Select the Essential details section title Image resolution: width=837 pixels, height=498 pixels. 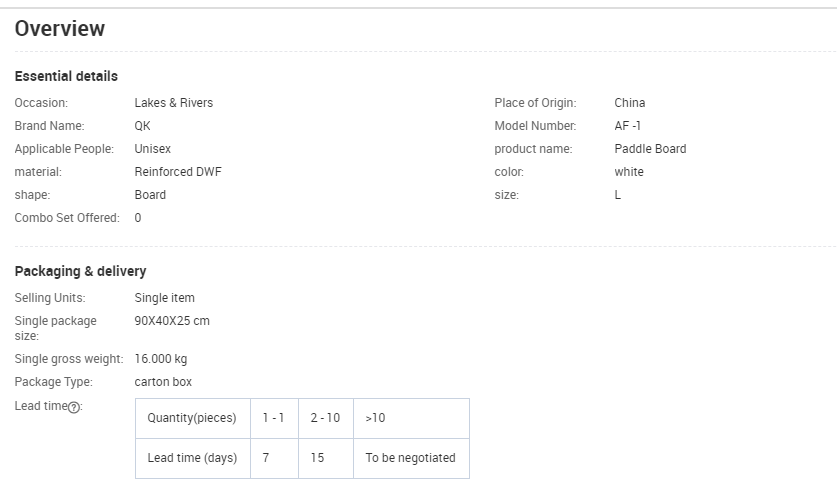click(x=66, y=76)
